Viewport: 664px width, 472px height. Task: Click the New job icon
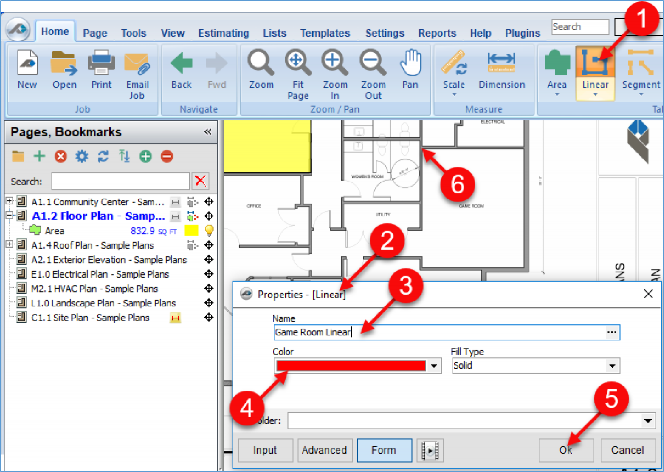27,63
